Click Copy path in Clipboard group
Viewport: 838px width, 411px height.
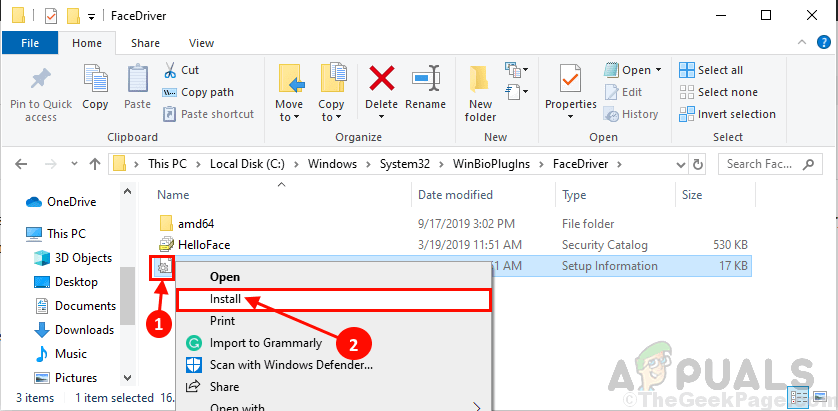pos(198,92)
